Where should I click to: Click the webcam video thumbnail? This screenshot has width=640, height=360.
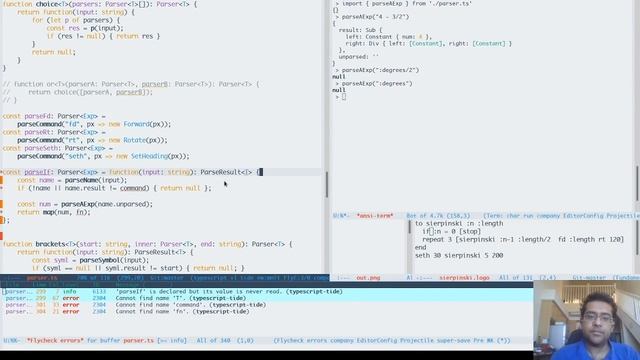click(x=587, y=320)
